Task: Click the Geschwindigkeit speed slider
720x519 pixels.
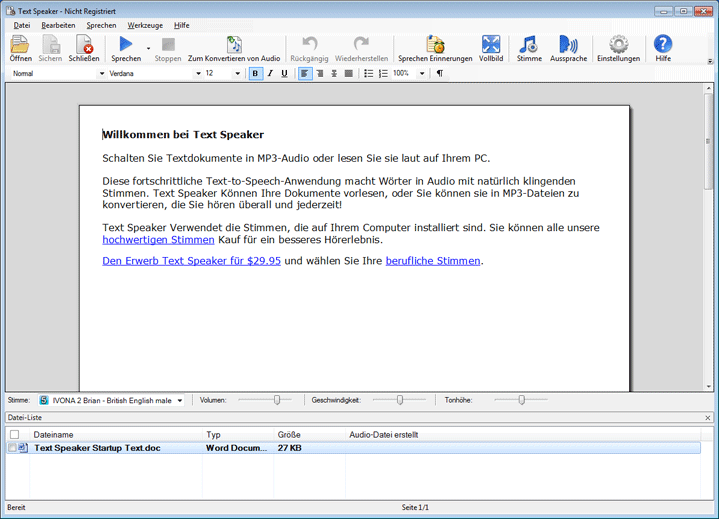Action: coord(399,400)
